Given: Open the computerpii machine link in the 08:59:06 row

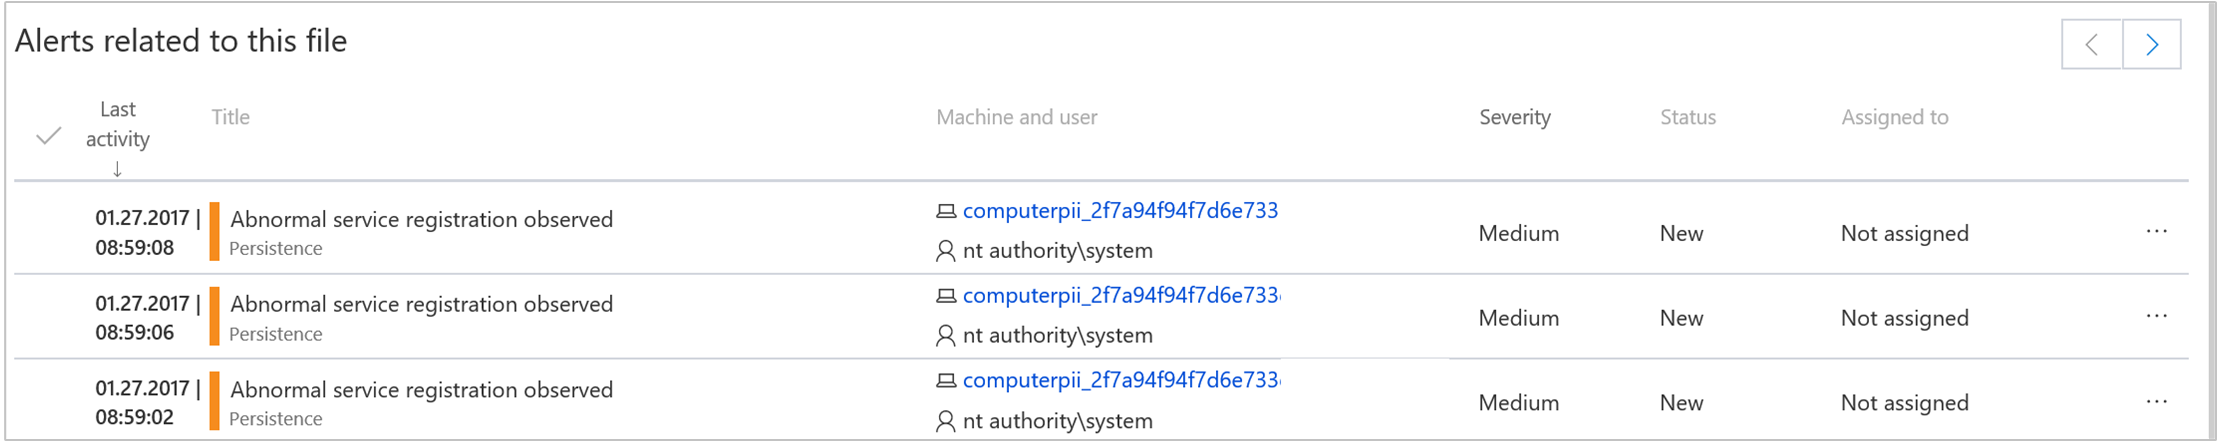Looking at the screenshot, I should click(1119, 296).
